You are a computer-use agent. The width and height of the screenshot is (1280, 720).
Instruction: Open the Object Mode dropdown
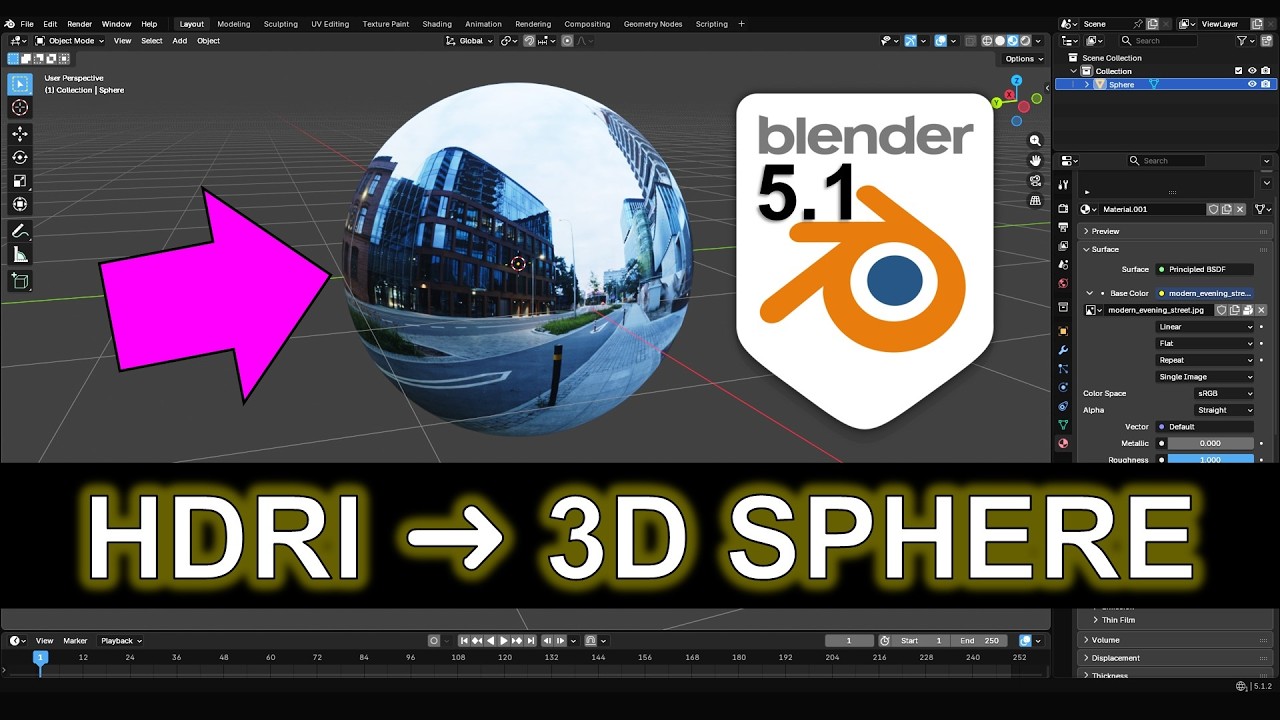(x=71, y=41)
